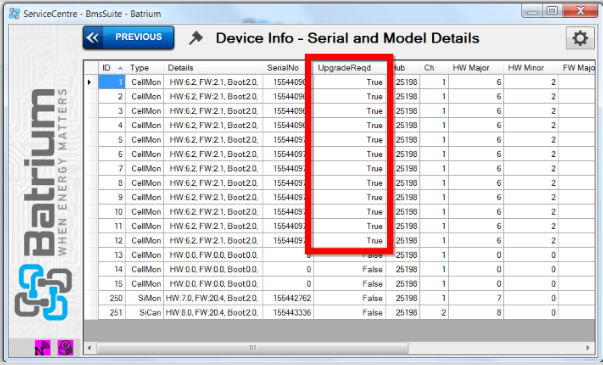Click the scrollbar left arrow
The image size is (603, 365).
click(90, 348)
